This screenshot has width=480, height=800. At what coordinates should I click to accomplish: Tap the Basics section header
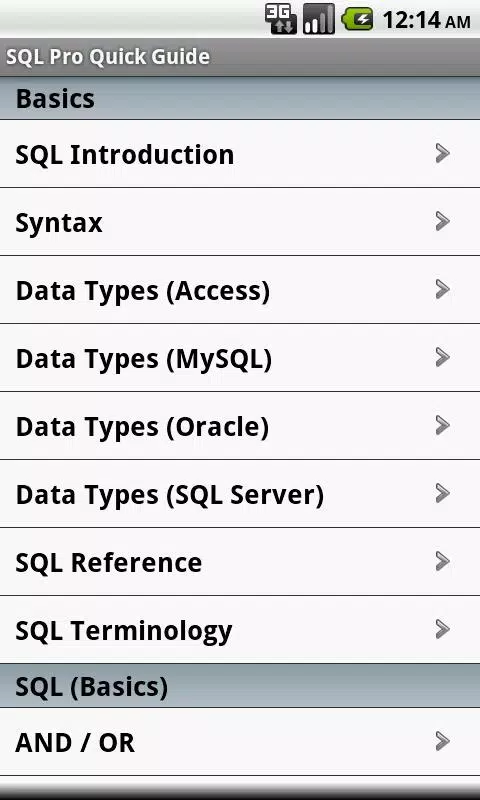click(x=240, y=98)
